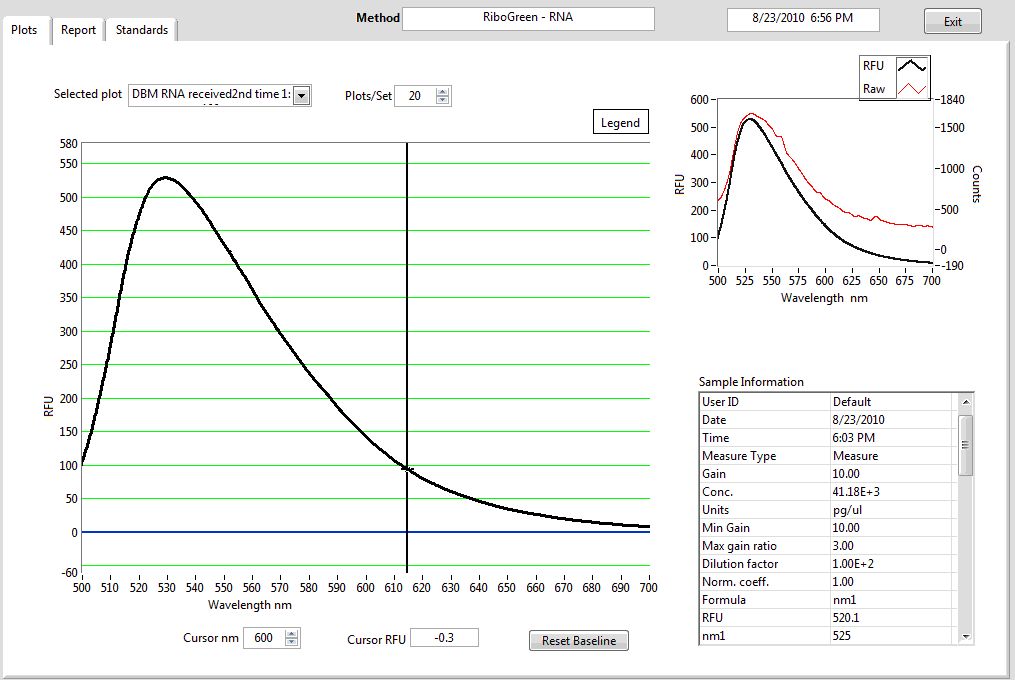This screenshot has height=680, width=1015.
Task: Open the Report tab
Action: [78, 30]
